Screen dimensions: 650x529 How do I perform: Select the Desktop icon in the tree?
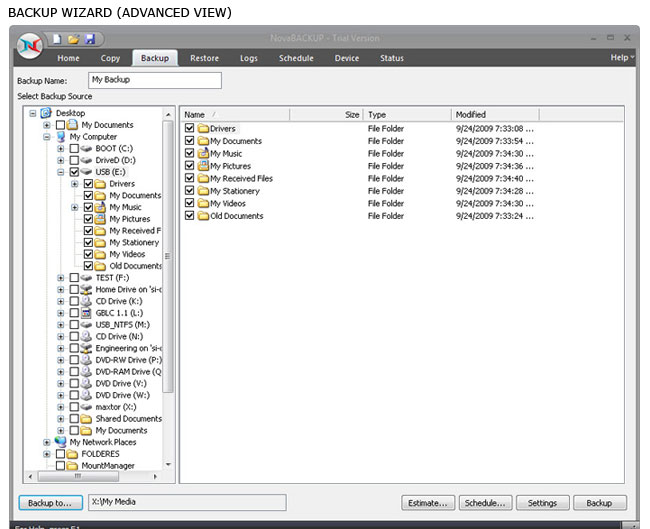(46, 113)
